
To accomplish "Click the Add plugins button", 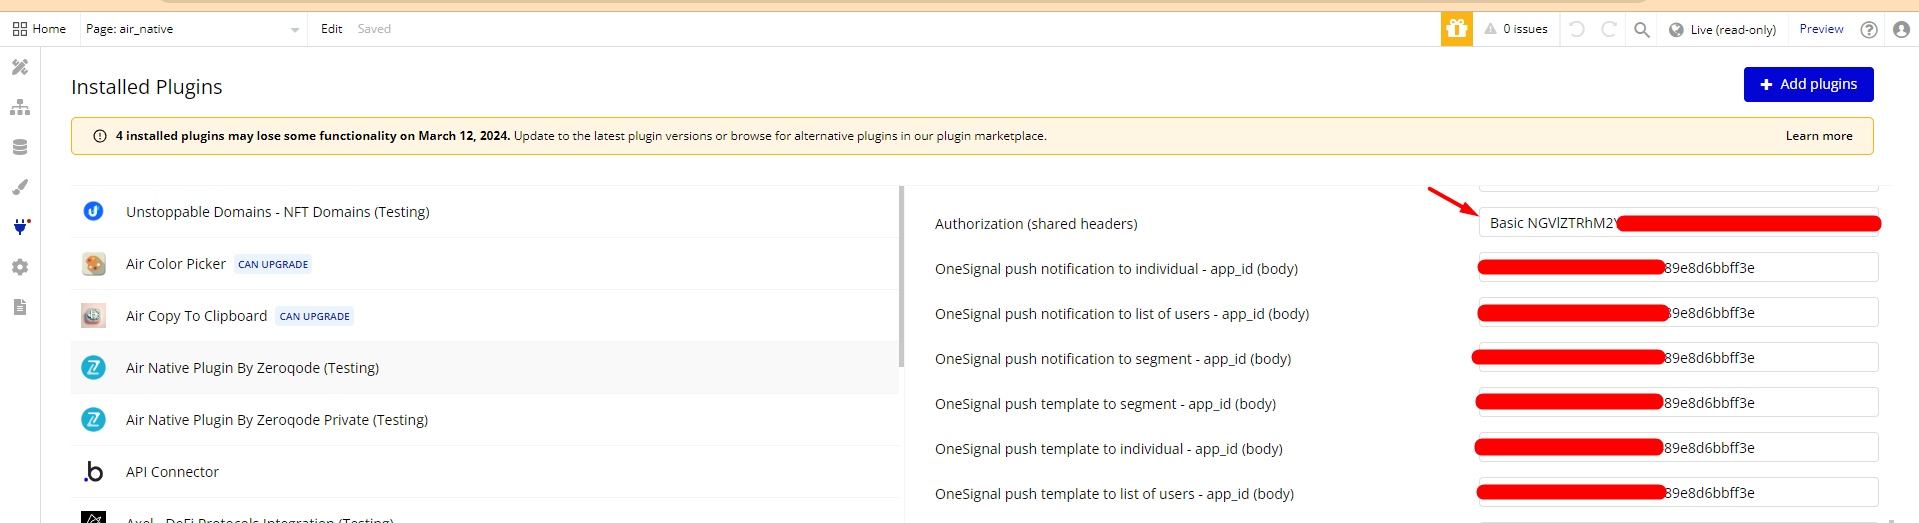I will tap(1808, 84).
